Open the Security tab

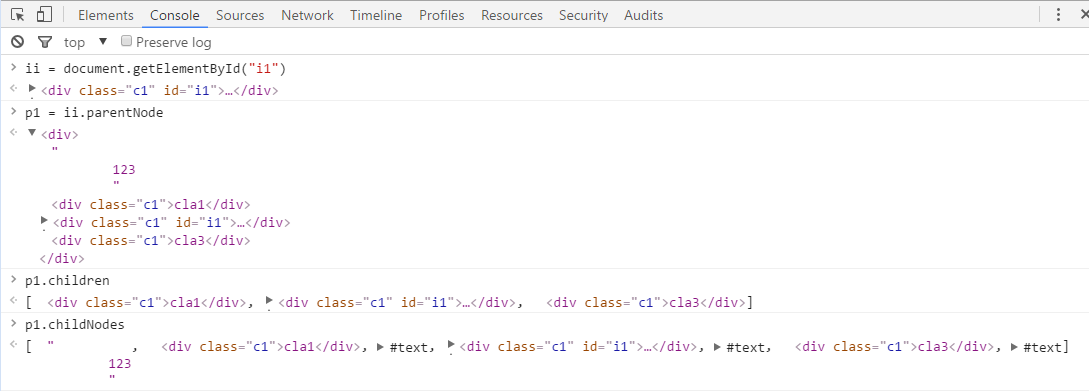(583, 15)
